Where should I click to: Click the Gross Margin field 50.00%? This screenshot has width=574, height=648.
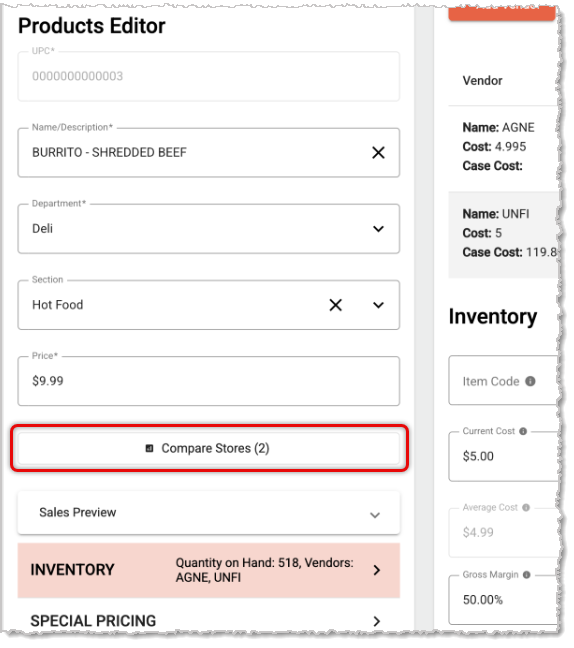503,600
